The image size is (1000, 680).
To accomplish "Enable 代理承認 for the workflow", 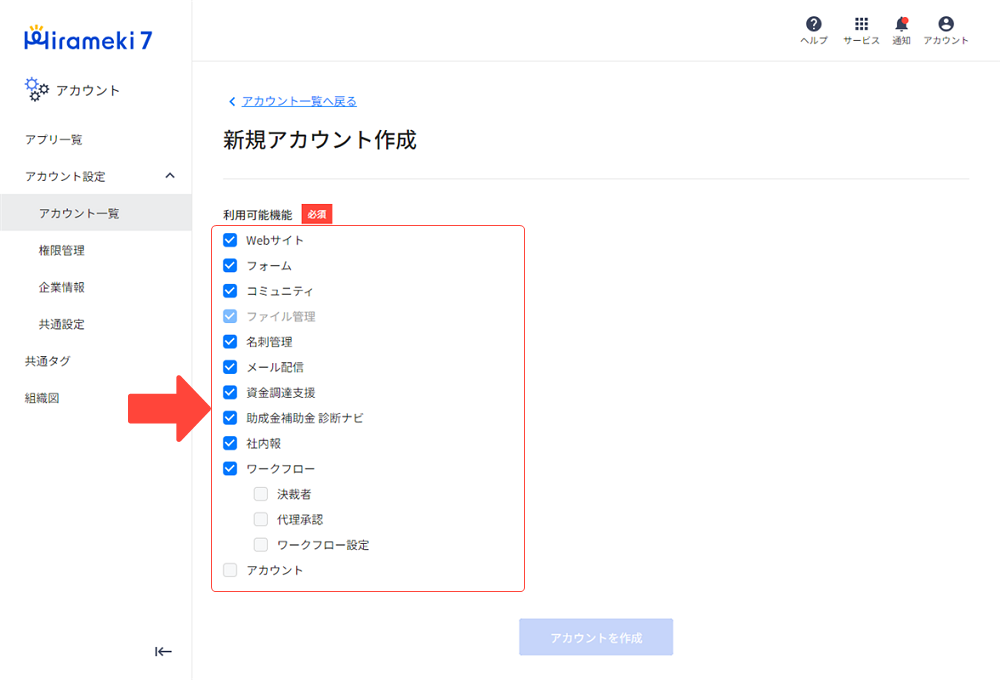I will tap(260, 519).
